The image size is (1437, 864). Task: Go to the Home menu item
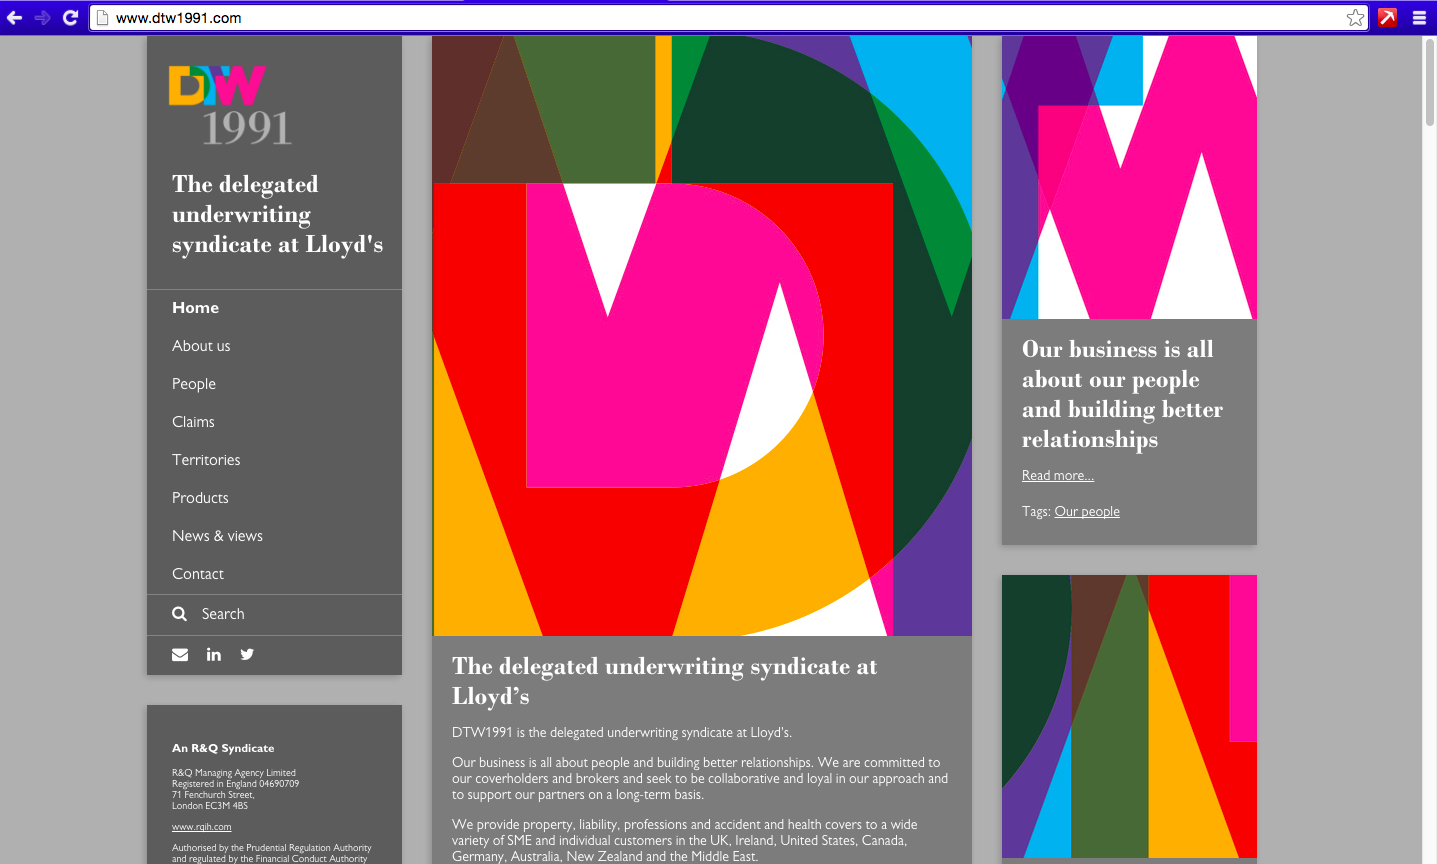coord(195,308)
